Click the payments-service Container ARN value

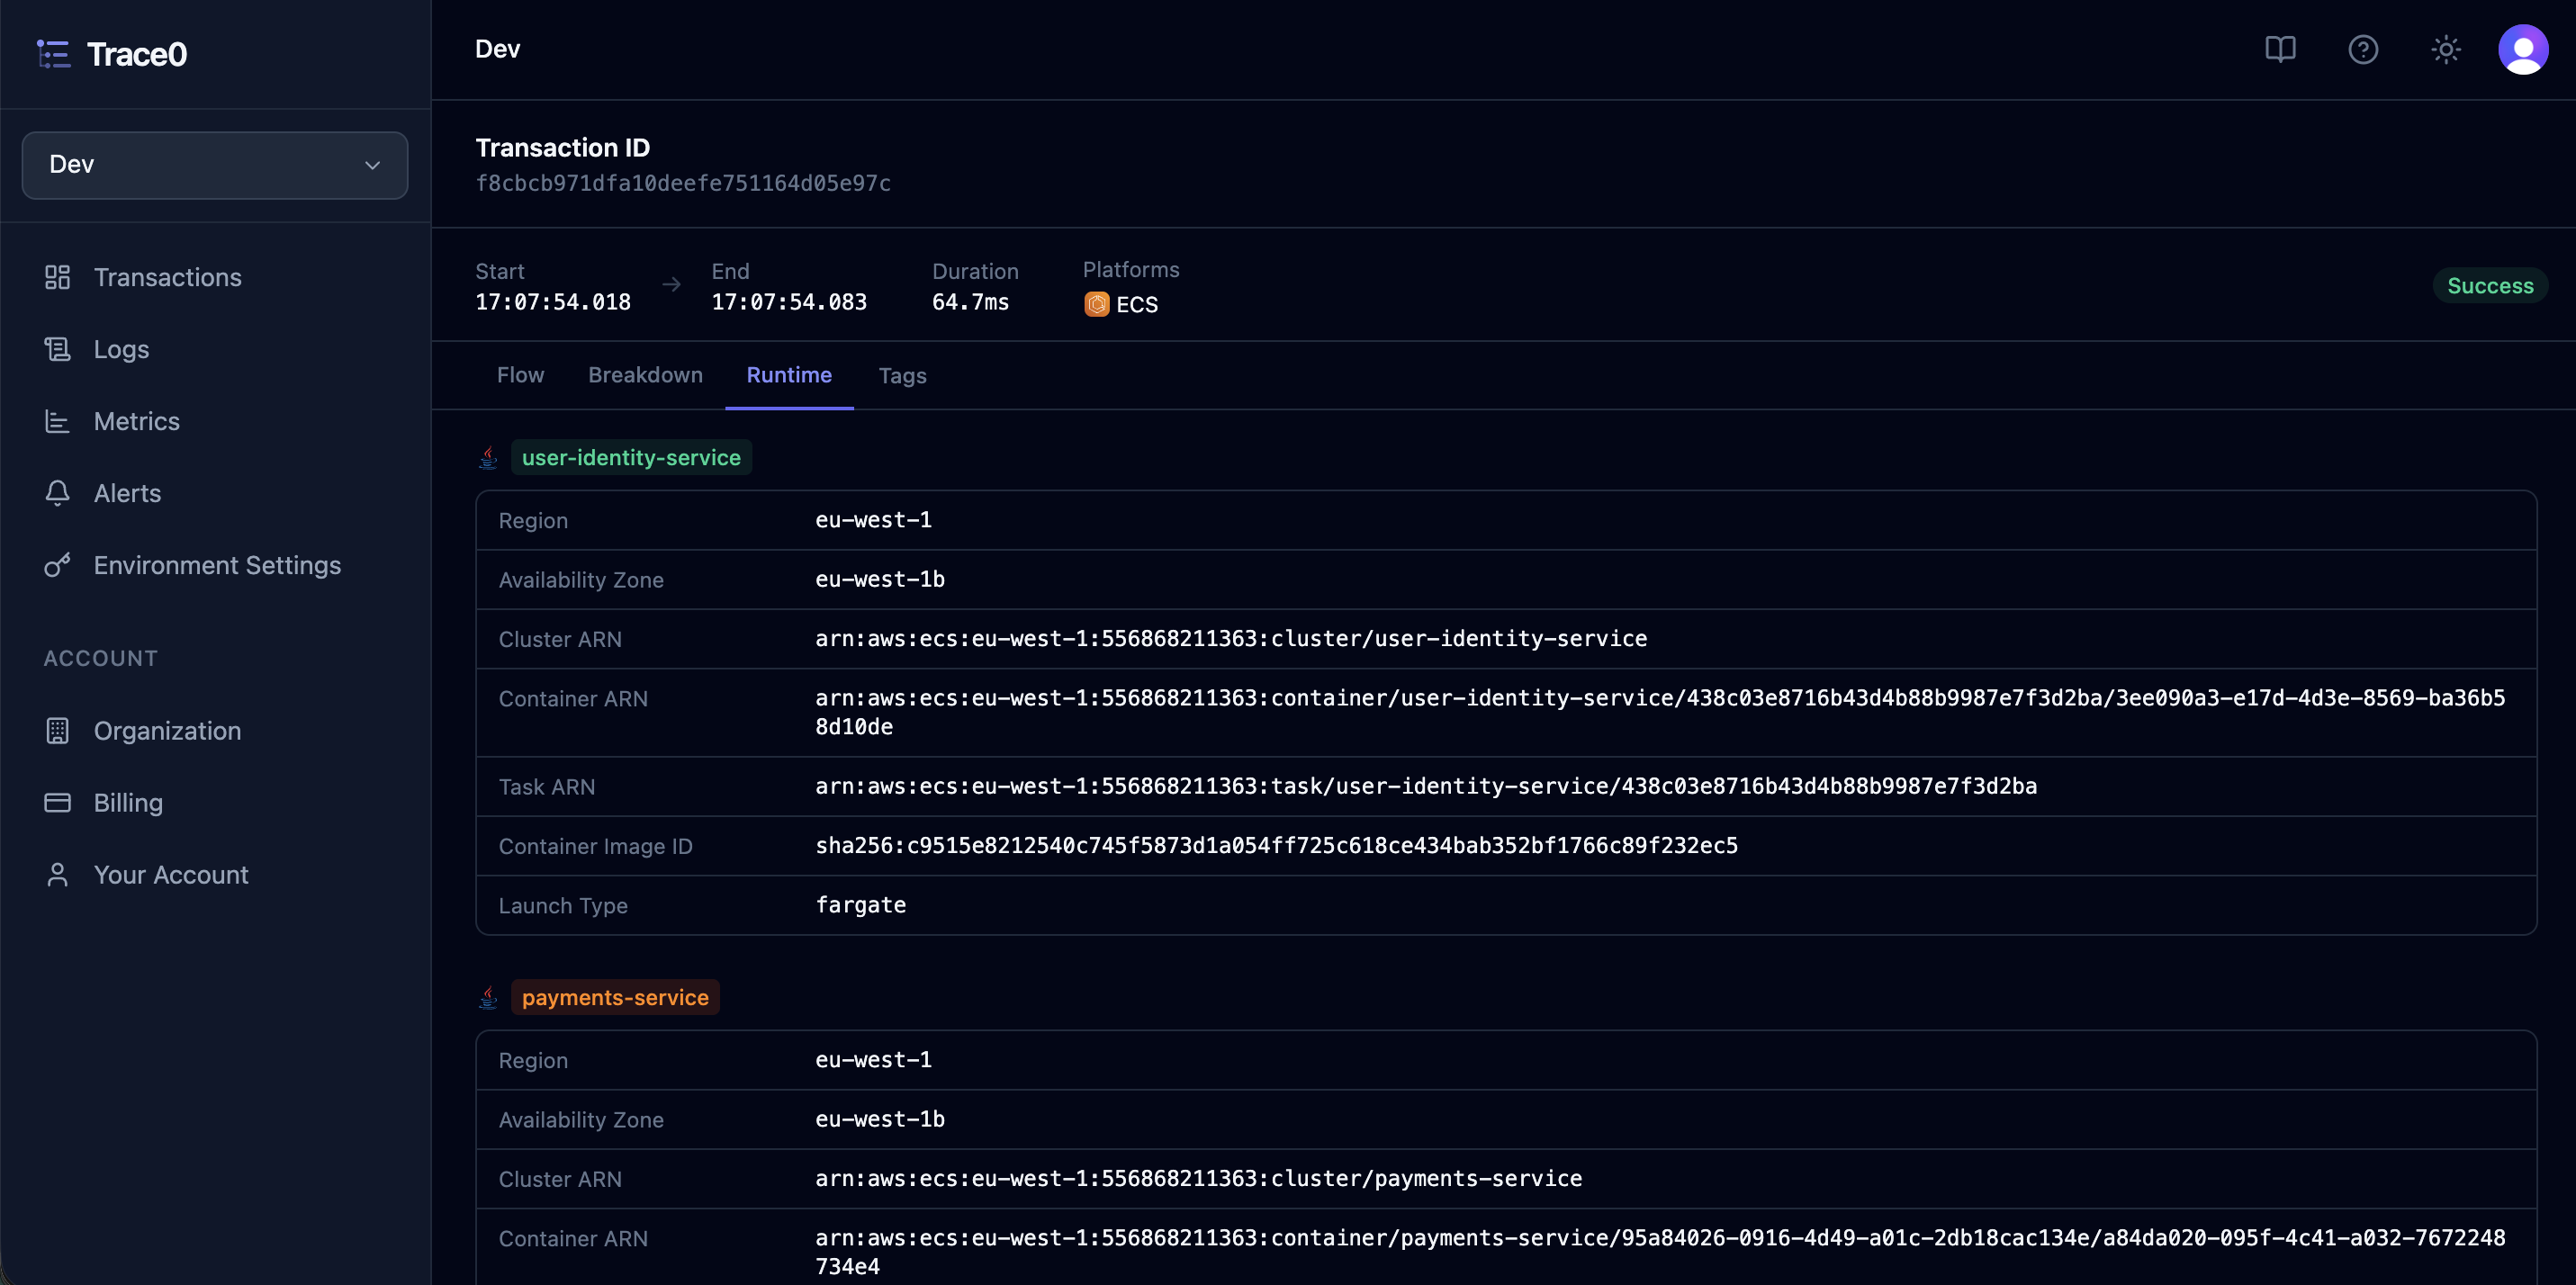[1660, 1252]
